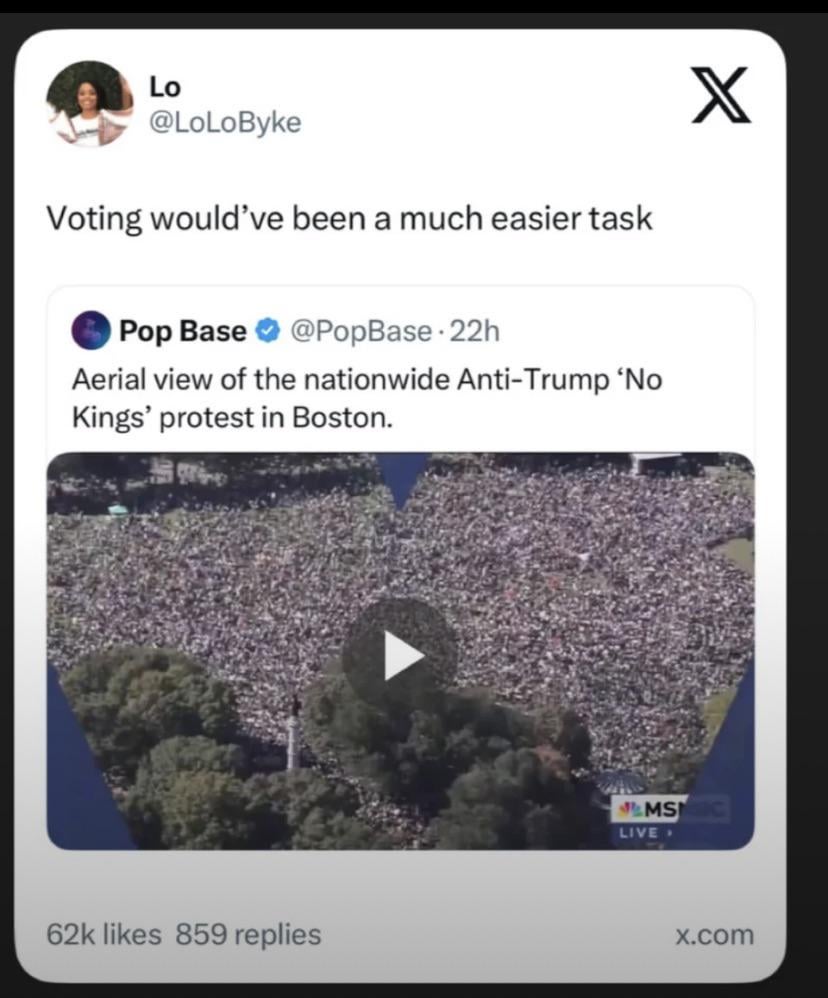Play the Boston protest video

click(401, 655)
